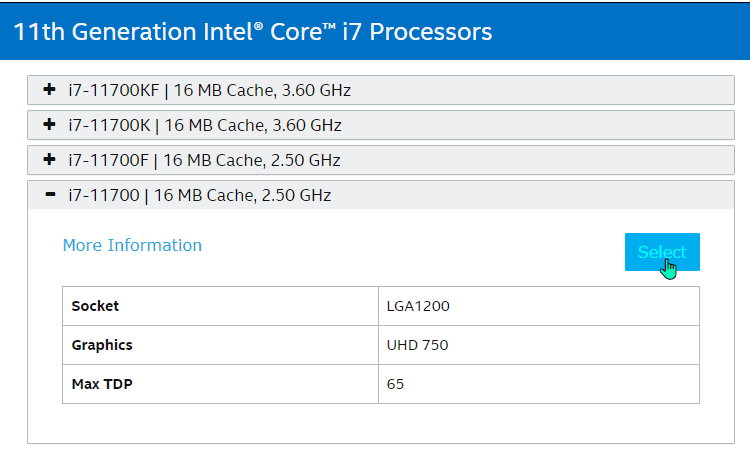
Task: Click the Select button for i7-11700
Action: point(662,252)
